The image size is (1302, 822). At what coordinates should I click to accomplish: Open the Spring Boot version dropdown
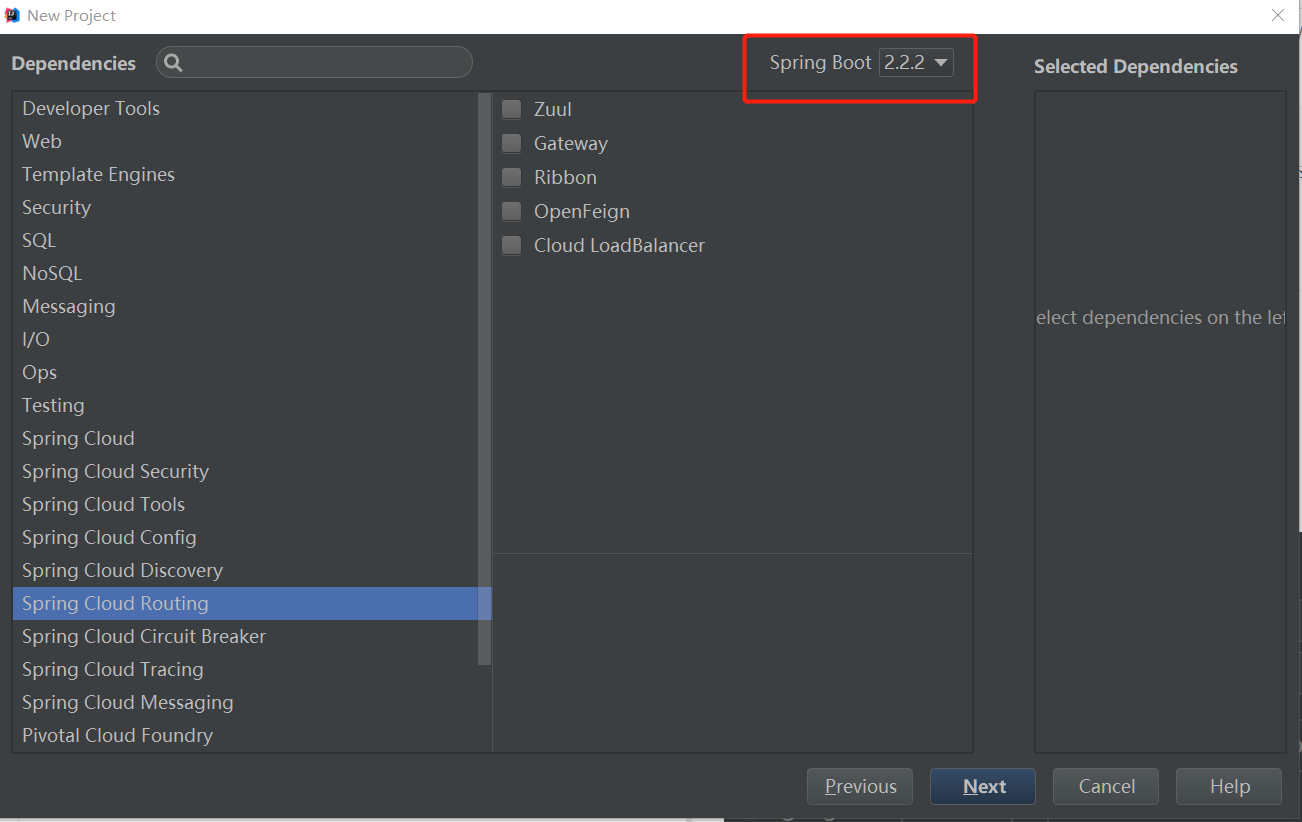click(916, 62)
